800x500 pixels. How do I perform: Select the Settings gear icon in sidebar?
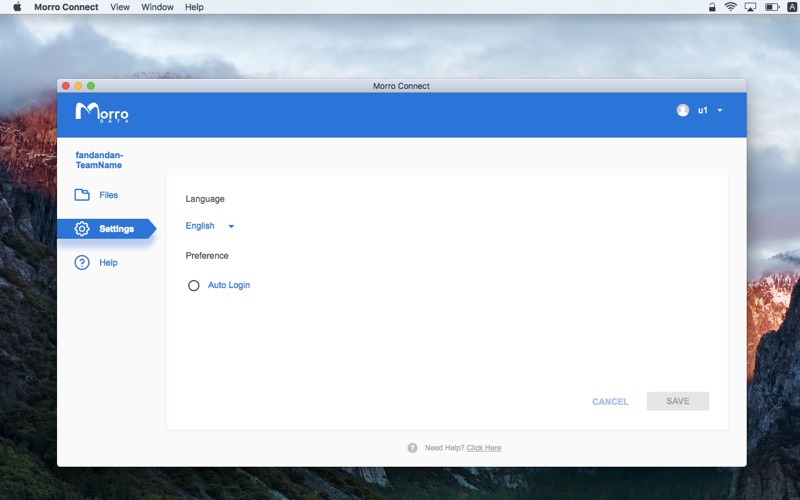[x=82, y=229]
